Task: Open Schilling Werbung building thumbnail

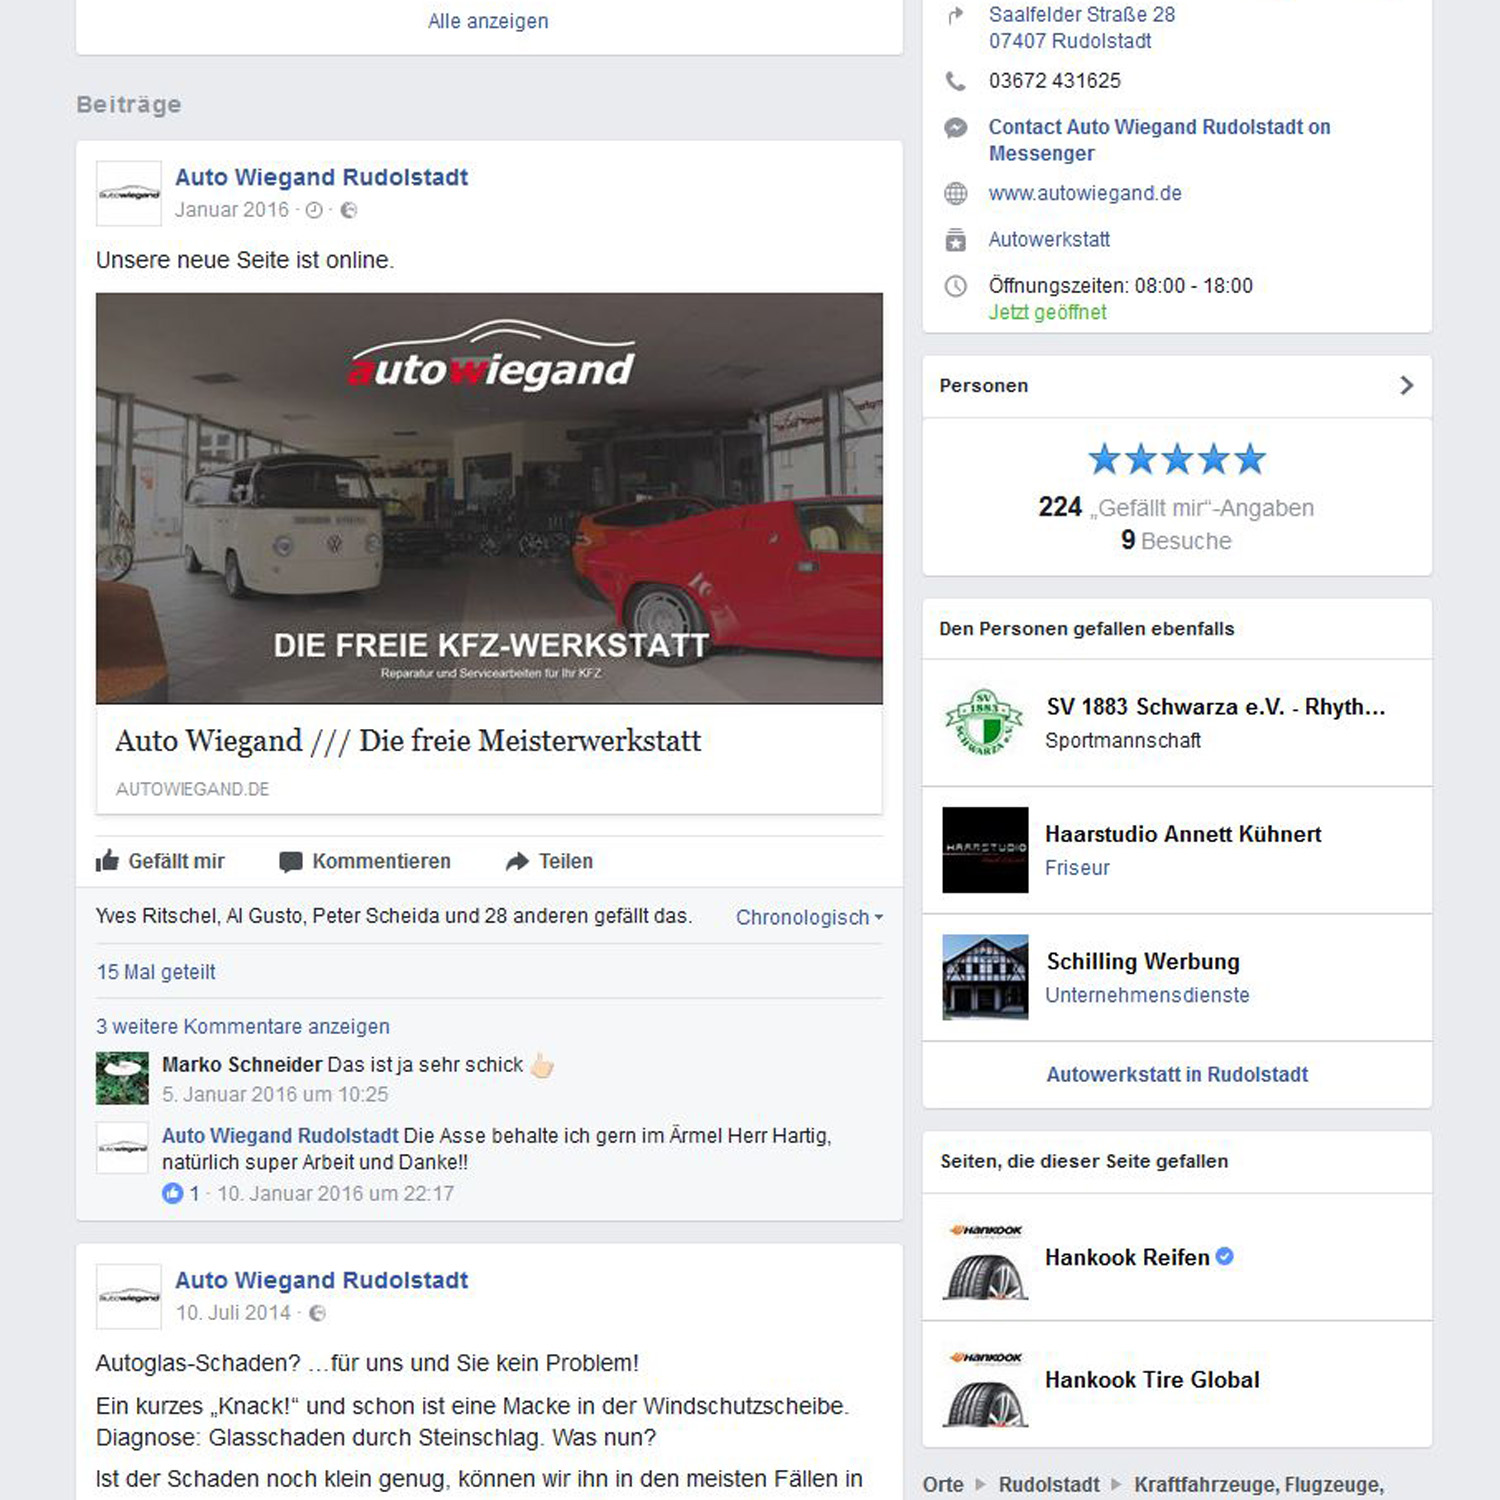Action: [x=985, y=977]
